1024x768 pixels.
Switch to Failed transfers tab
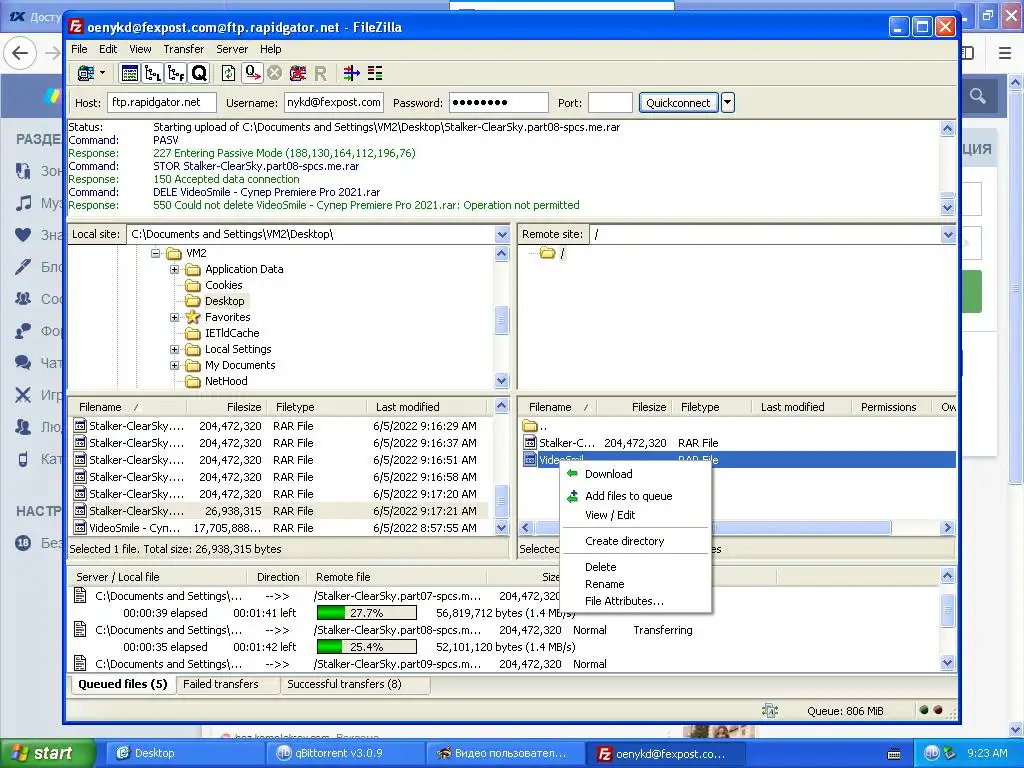pos(221,684)
